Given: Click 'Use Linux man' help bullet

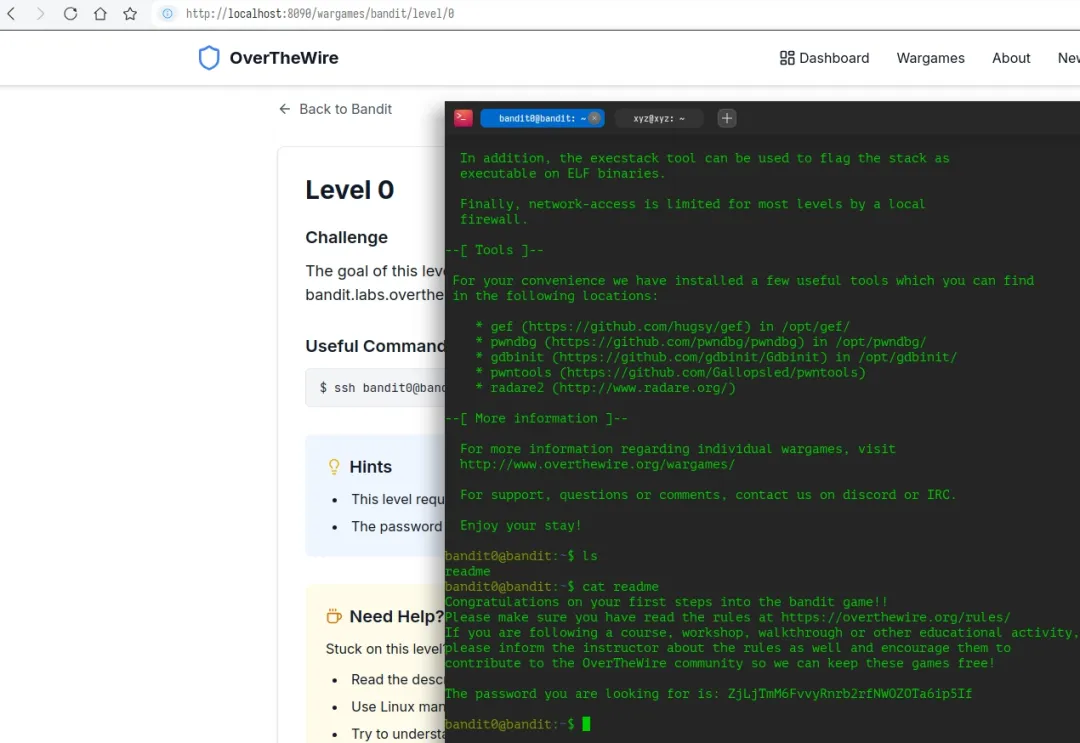Looking at the screenshot, I should 397,707.
